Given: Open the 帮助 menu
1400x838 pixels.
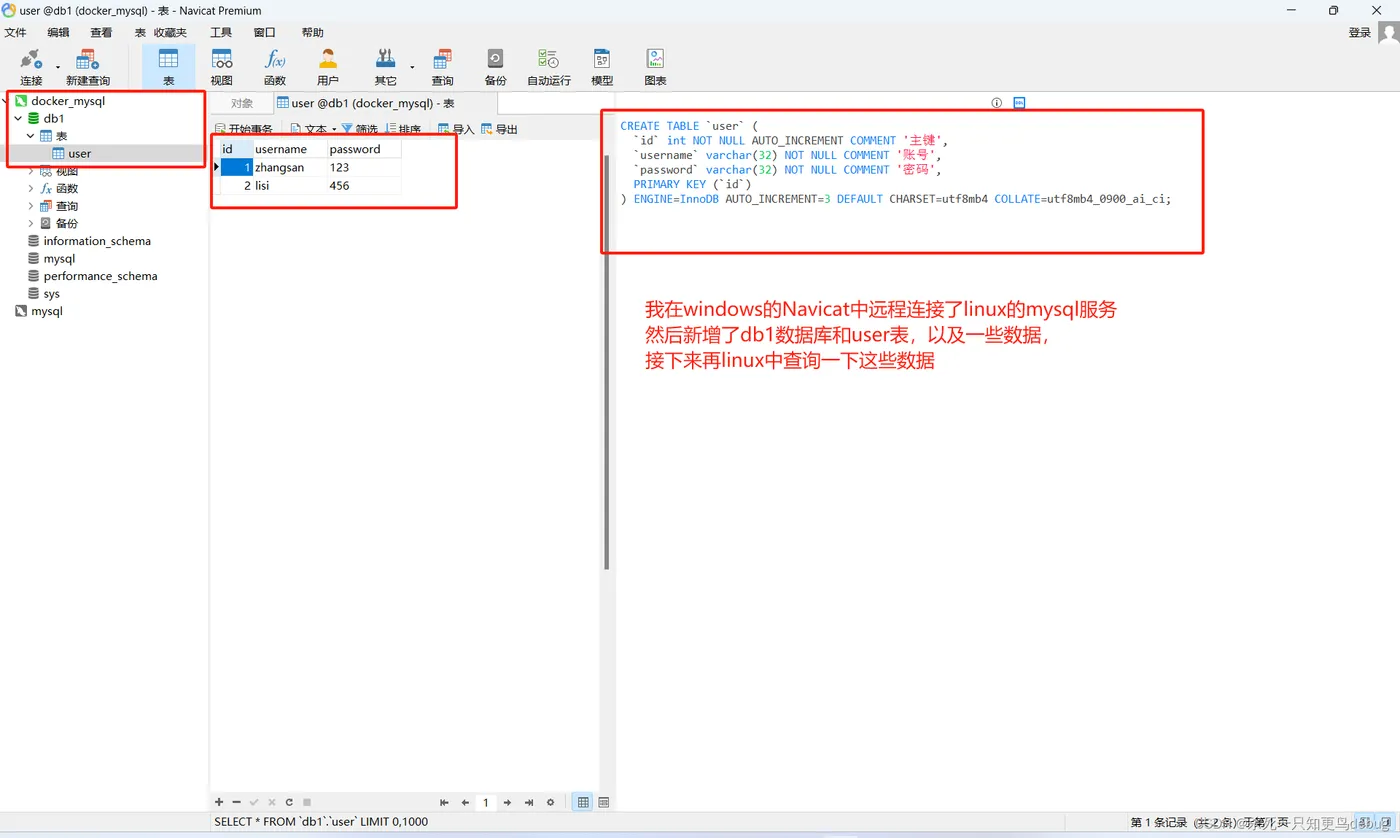Looking at the screenshot, I should (x=312, y=33).
